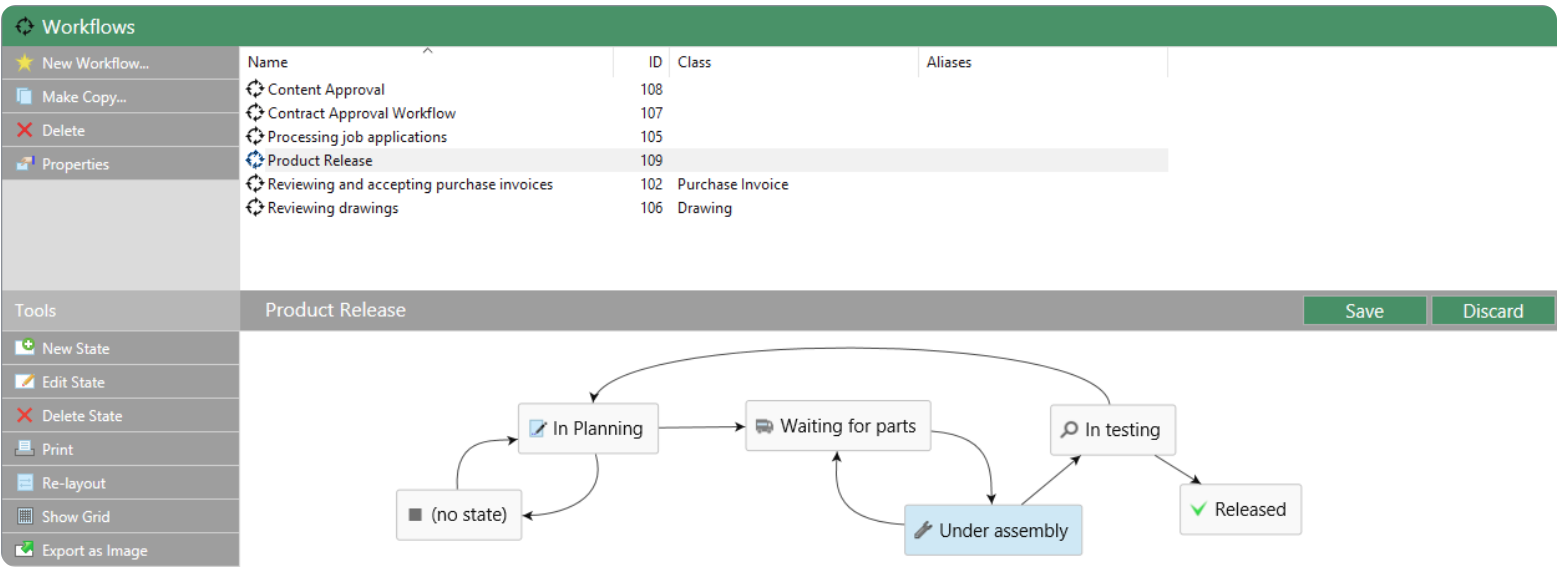This screenshot has height=568, width=1559.
Task: Click the Delete State icon
Action: [25, 416]
